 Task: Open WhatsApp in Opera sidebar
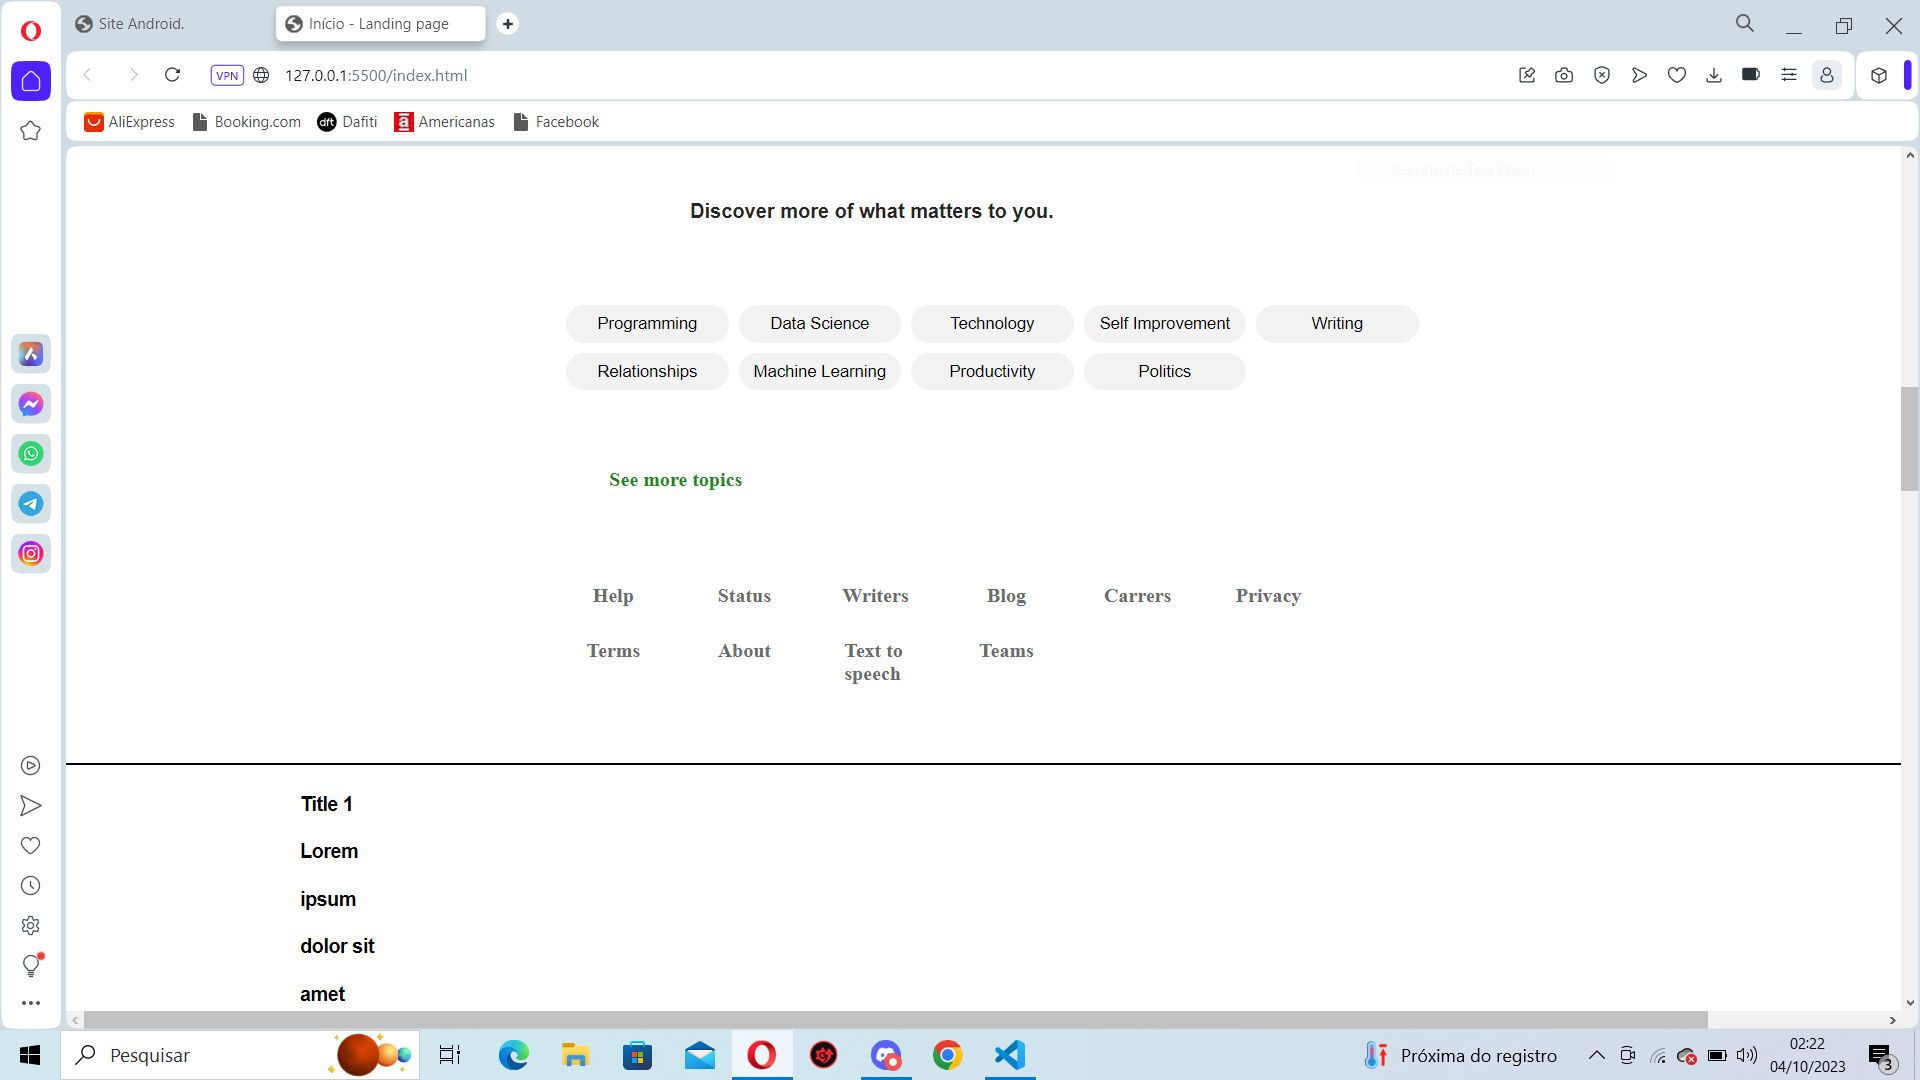(x=31, y=454)
